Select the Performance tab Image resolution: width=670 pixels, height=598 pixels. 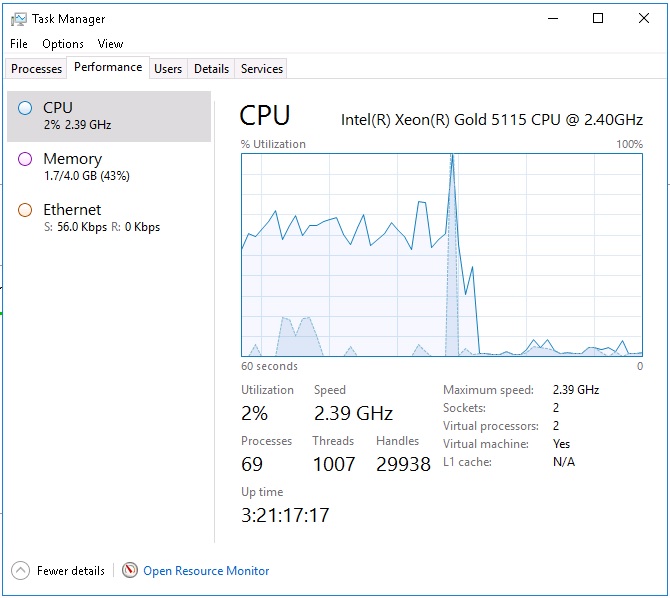(108, 67)
